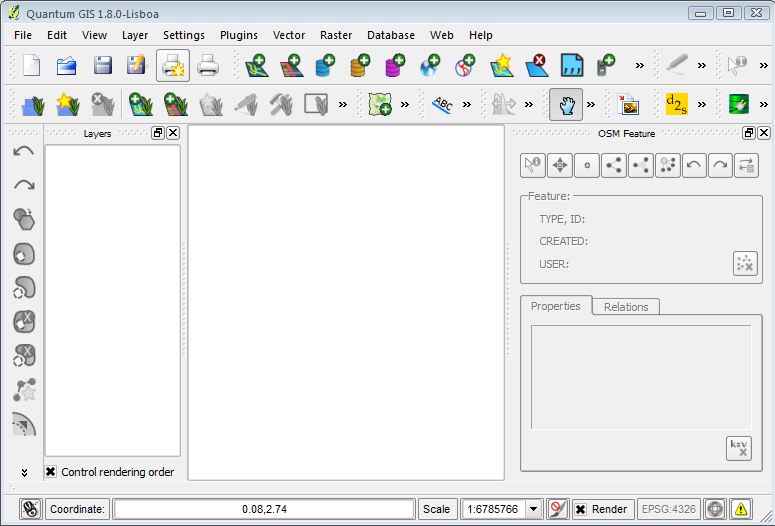Click the stop map rendering button
Image resolution: width=775 pixels, height=526 pixels.
pyautogui.click(x=558, y=509)
